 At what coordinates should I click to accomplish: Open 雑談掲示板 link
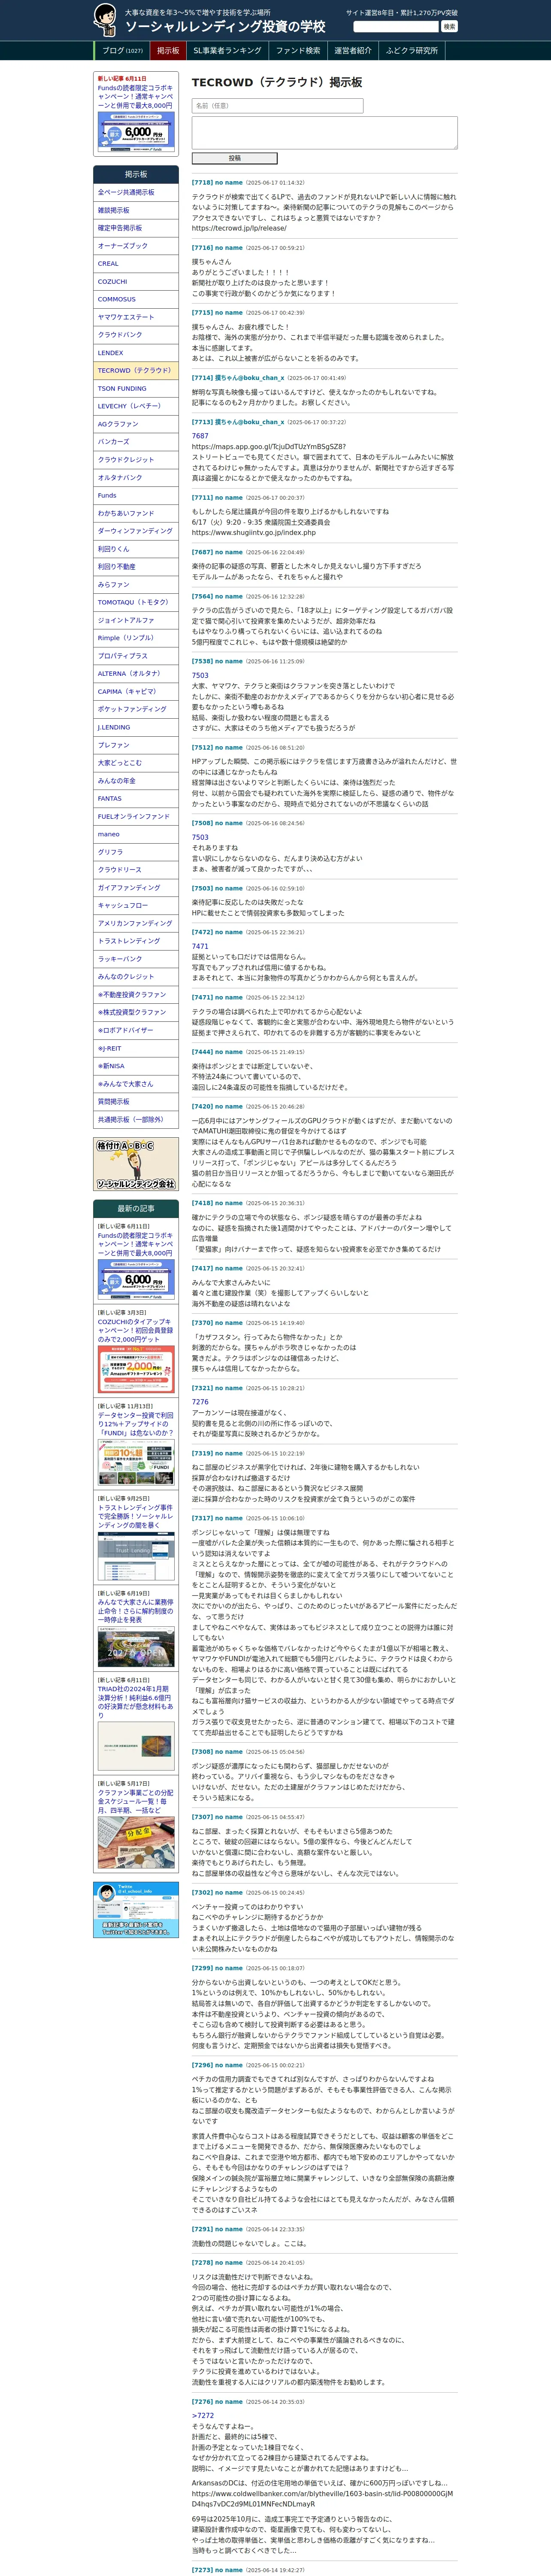(136, 210)
